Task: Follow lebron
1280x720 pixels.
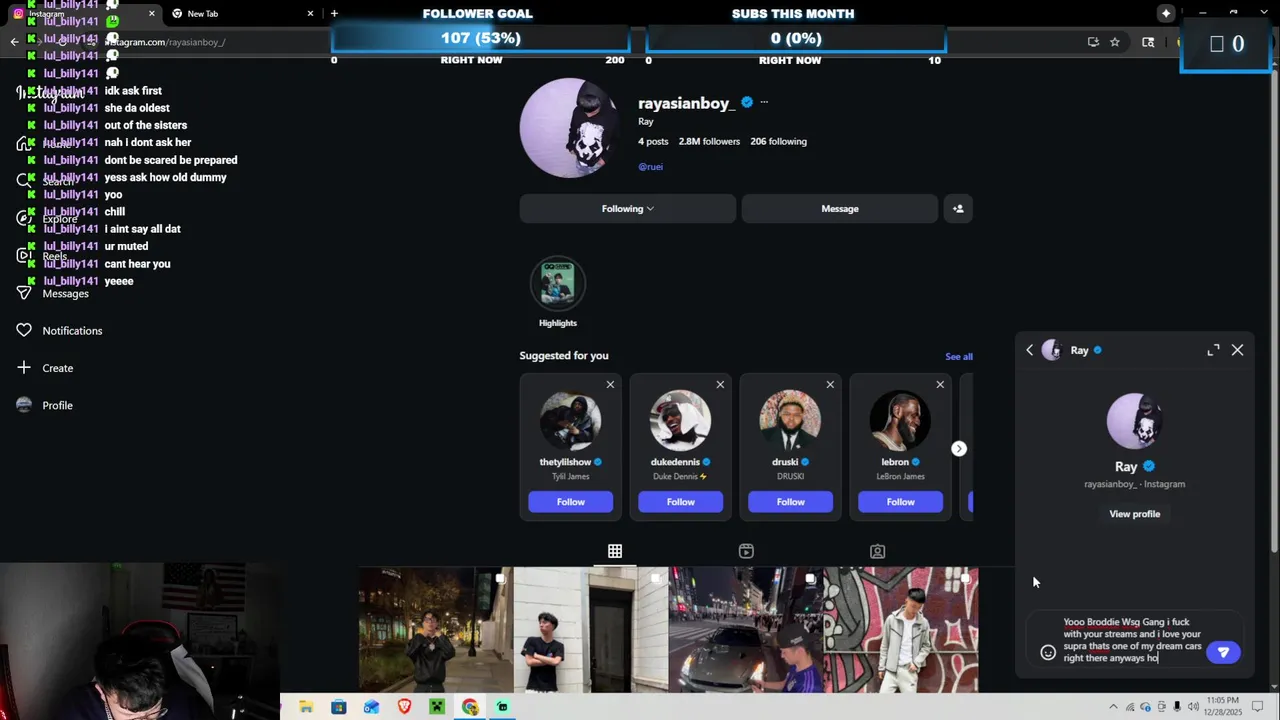Action: 900,502
